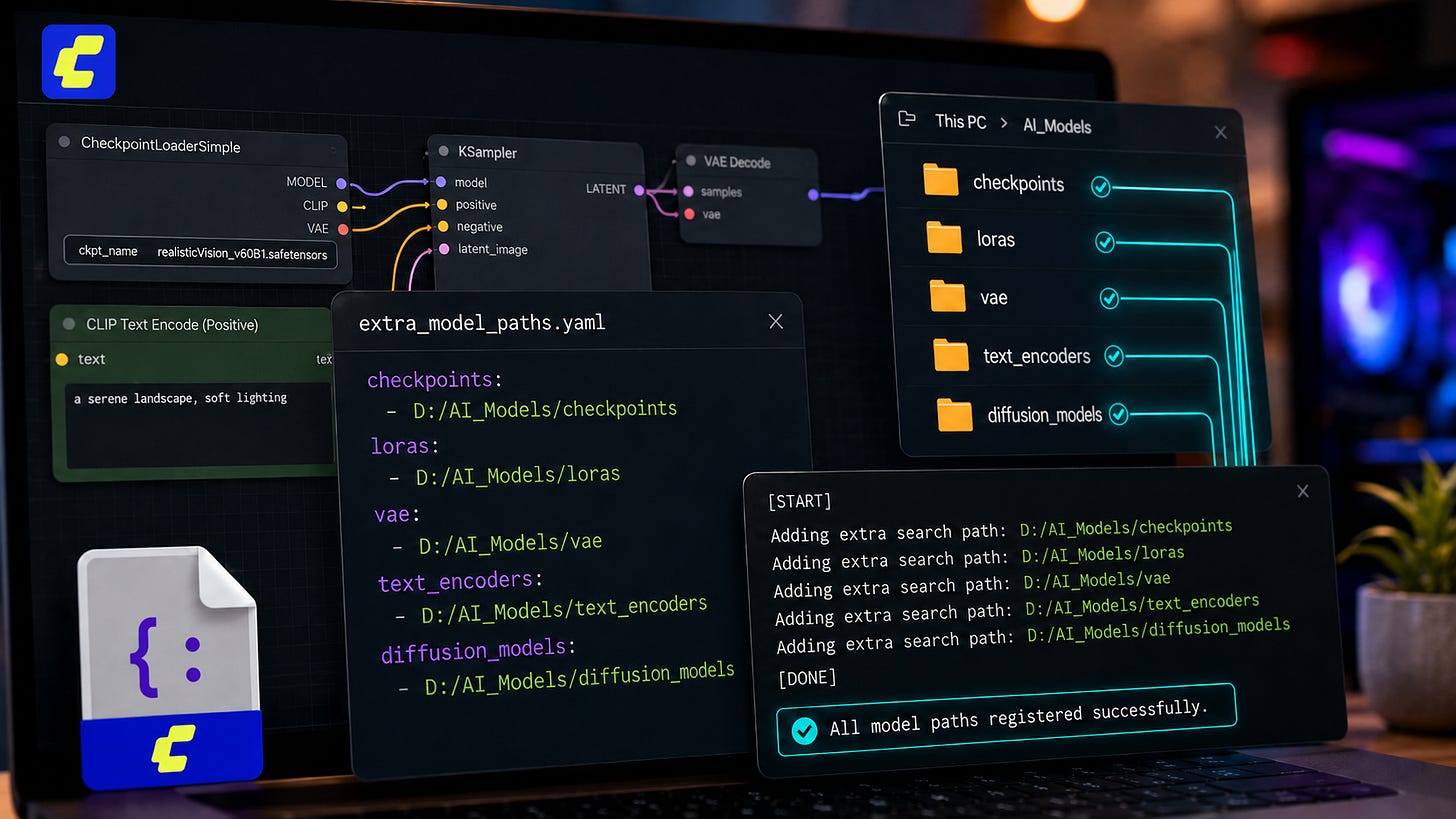Toggle the checkmark beside vae folder
Screen dimensions: 1456x819
point(1109,298)
